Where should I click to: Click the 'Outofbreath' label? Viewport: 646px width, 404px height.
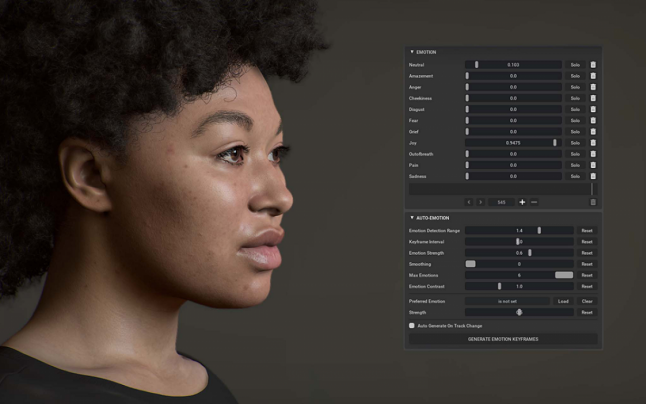421,154
